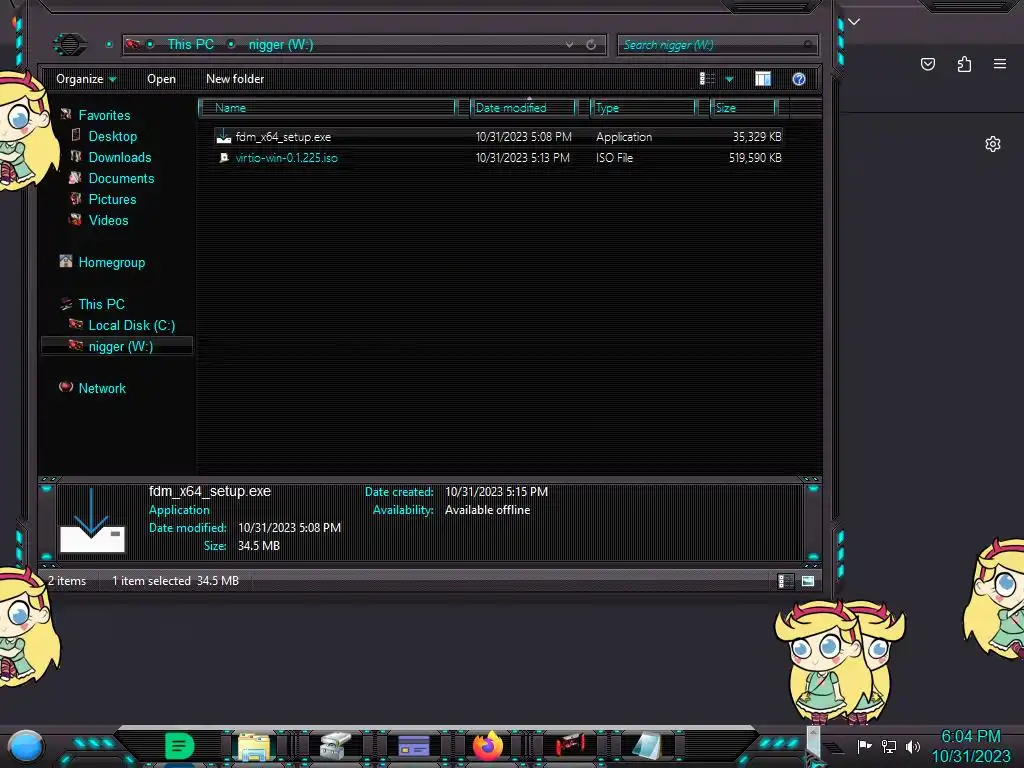The image size is (1024, 768).
Task: Open Videos in the navigation pane
Action: coord(108,220)
